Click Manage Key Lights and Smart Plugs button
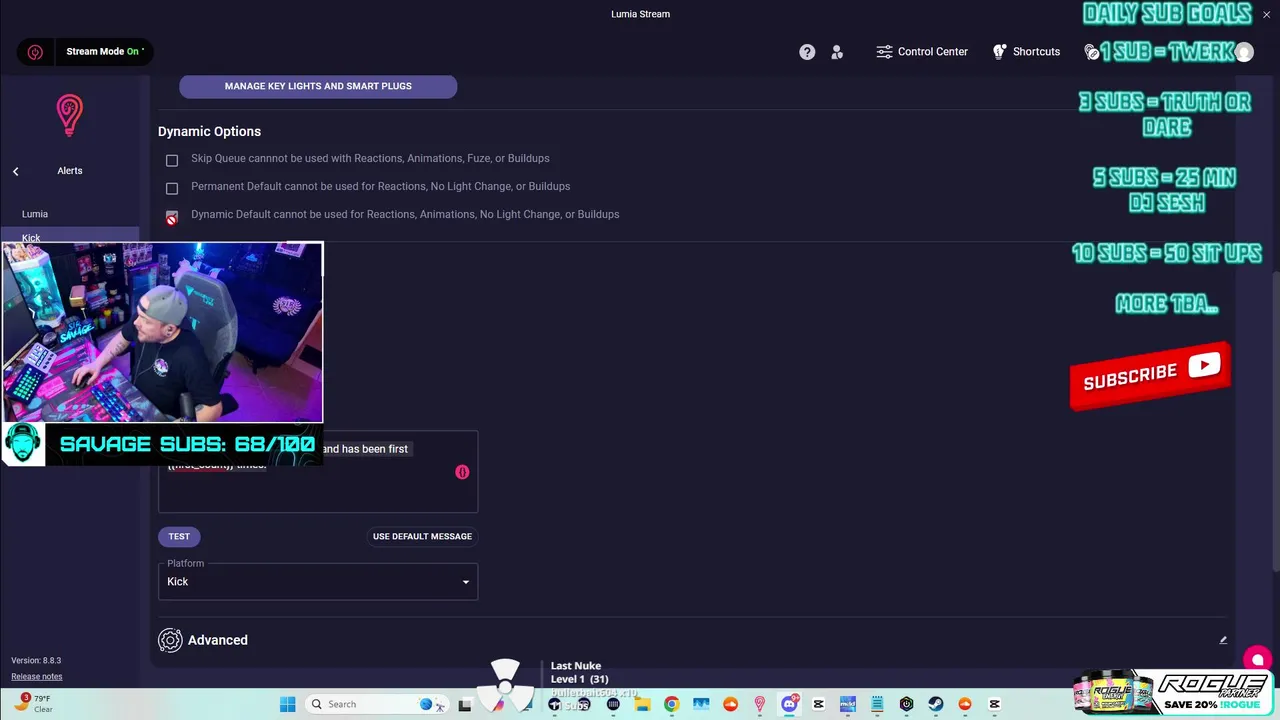The image size is (1280, 720). click(x=318, y=86)
